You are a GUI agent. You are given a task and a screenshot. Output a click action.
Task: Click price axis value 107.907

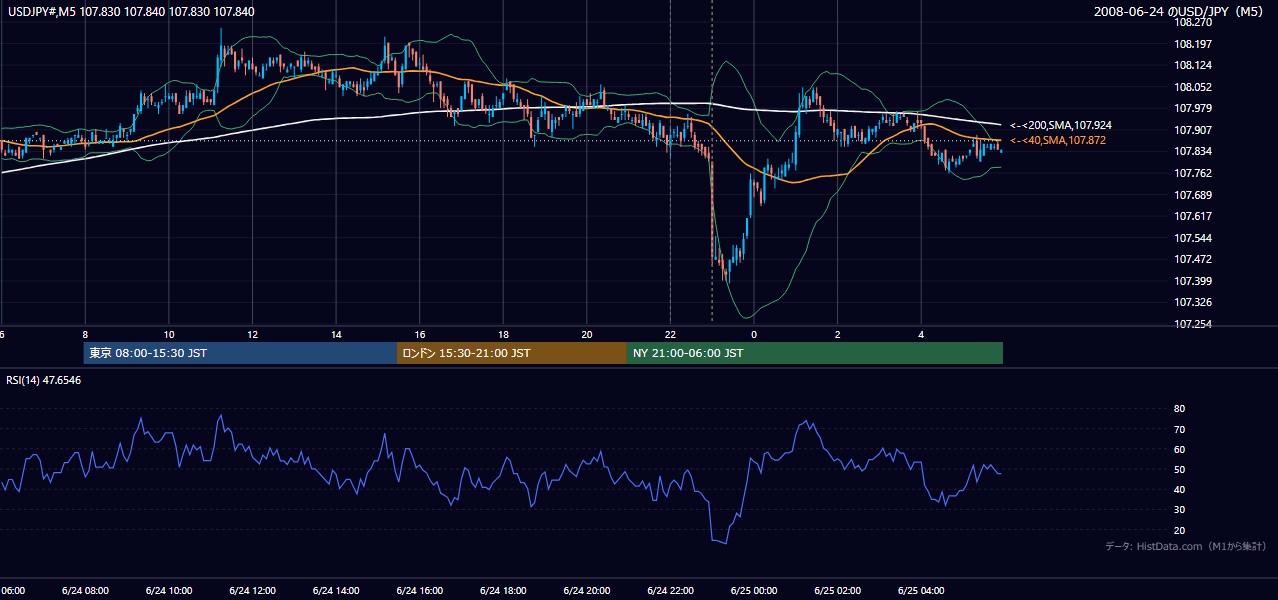(1193, 130)
